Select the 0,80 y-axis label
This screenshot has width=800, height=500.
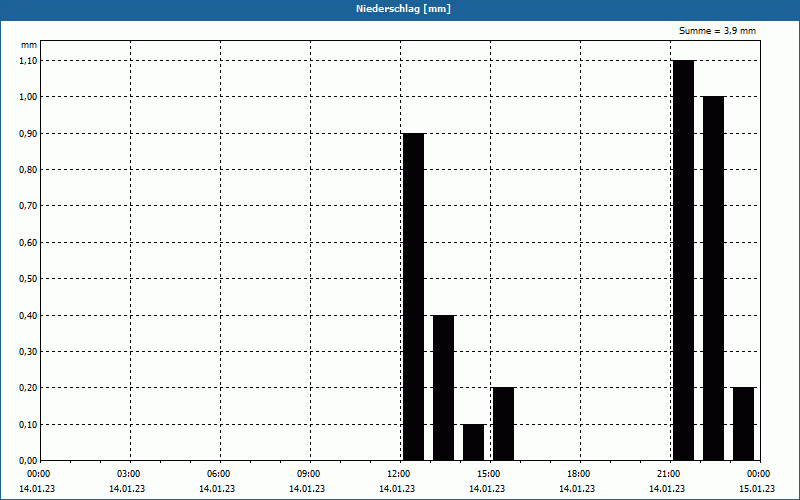pos(29,170)
